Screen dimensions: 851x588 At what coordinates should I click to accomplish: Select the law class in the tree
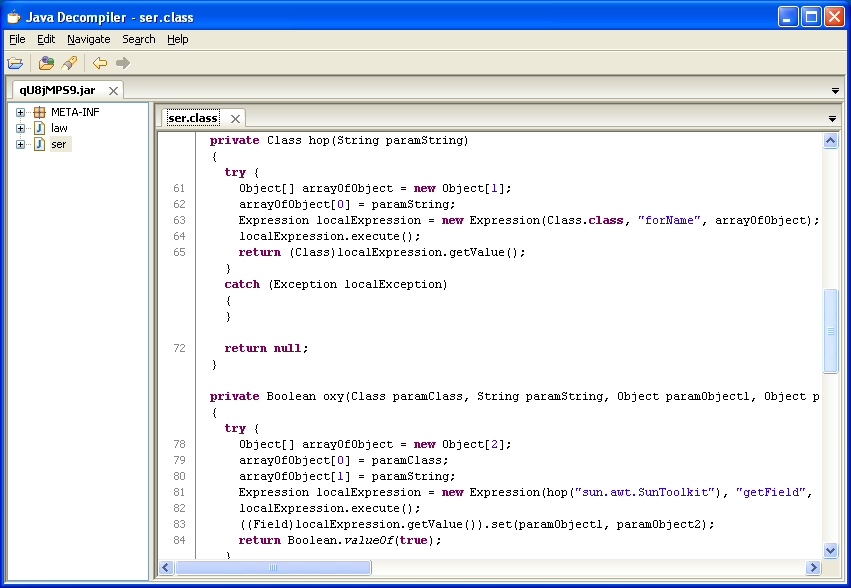click(x=59, y=128)
